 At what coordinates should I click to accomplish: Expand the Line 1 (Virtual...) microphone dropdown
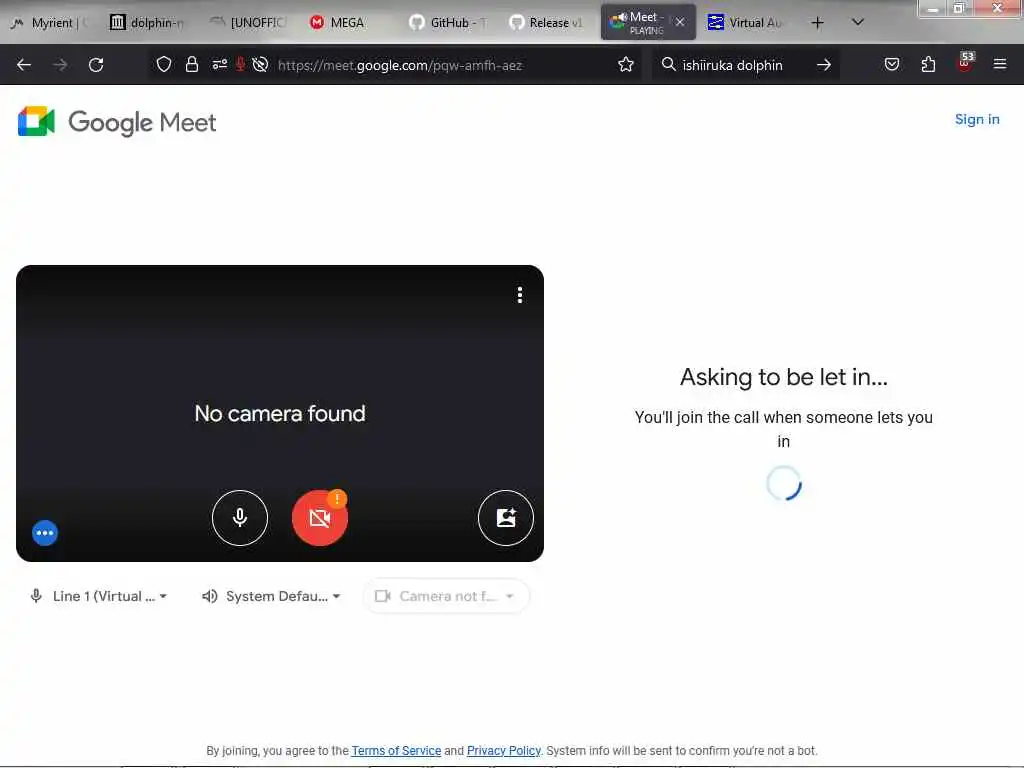point(99,596)
